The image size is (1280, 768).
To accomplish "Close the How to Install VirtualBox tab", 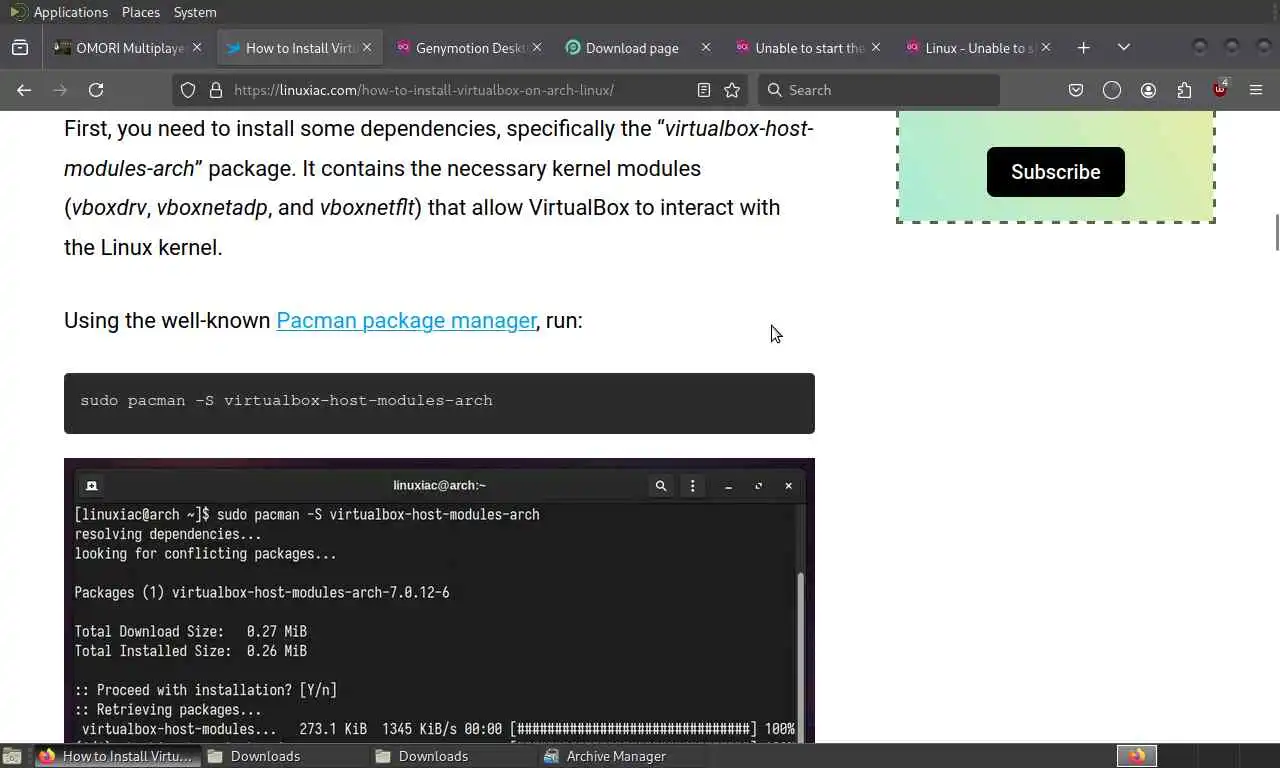I will 367,47.
